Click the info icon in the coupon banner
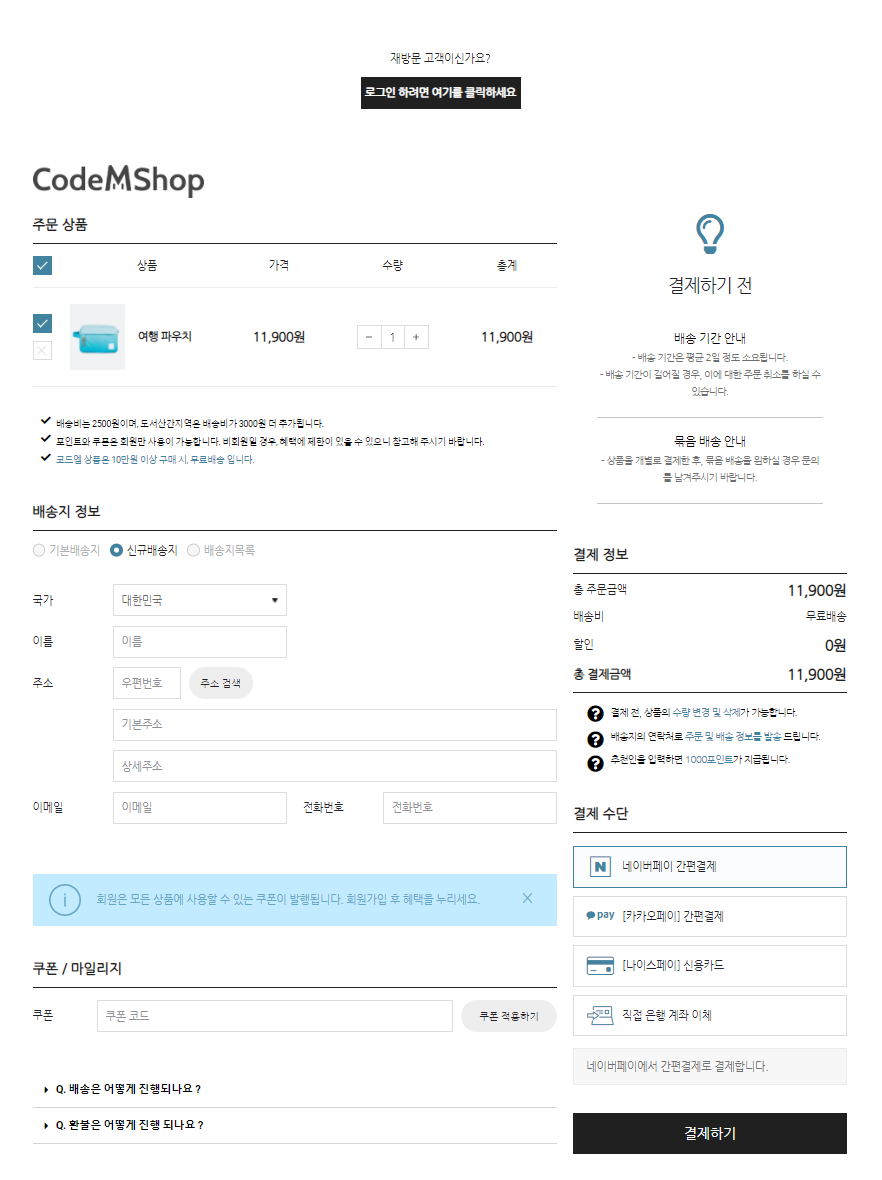Image resolution: width=882 pixels, height=1180 pixels. pyautogui.click(x=65, y=899)
